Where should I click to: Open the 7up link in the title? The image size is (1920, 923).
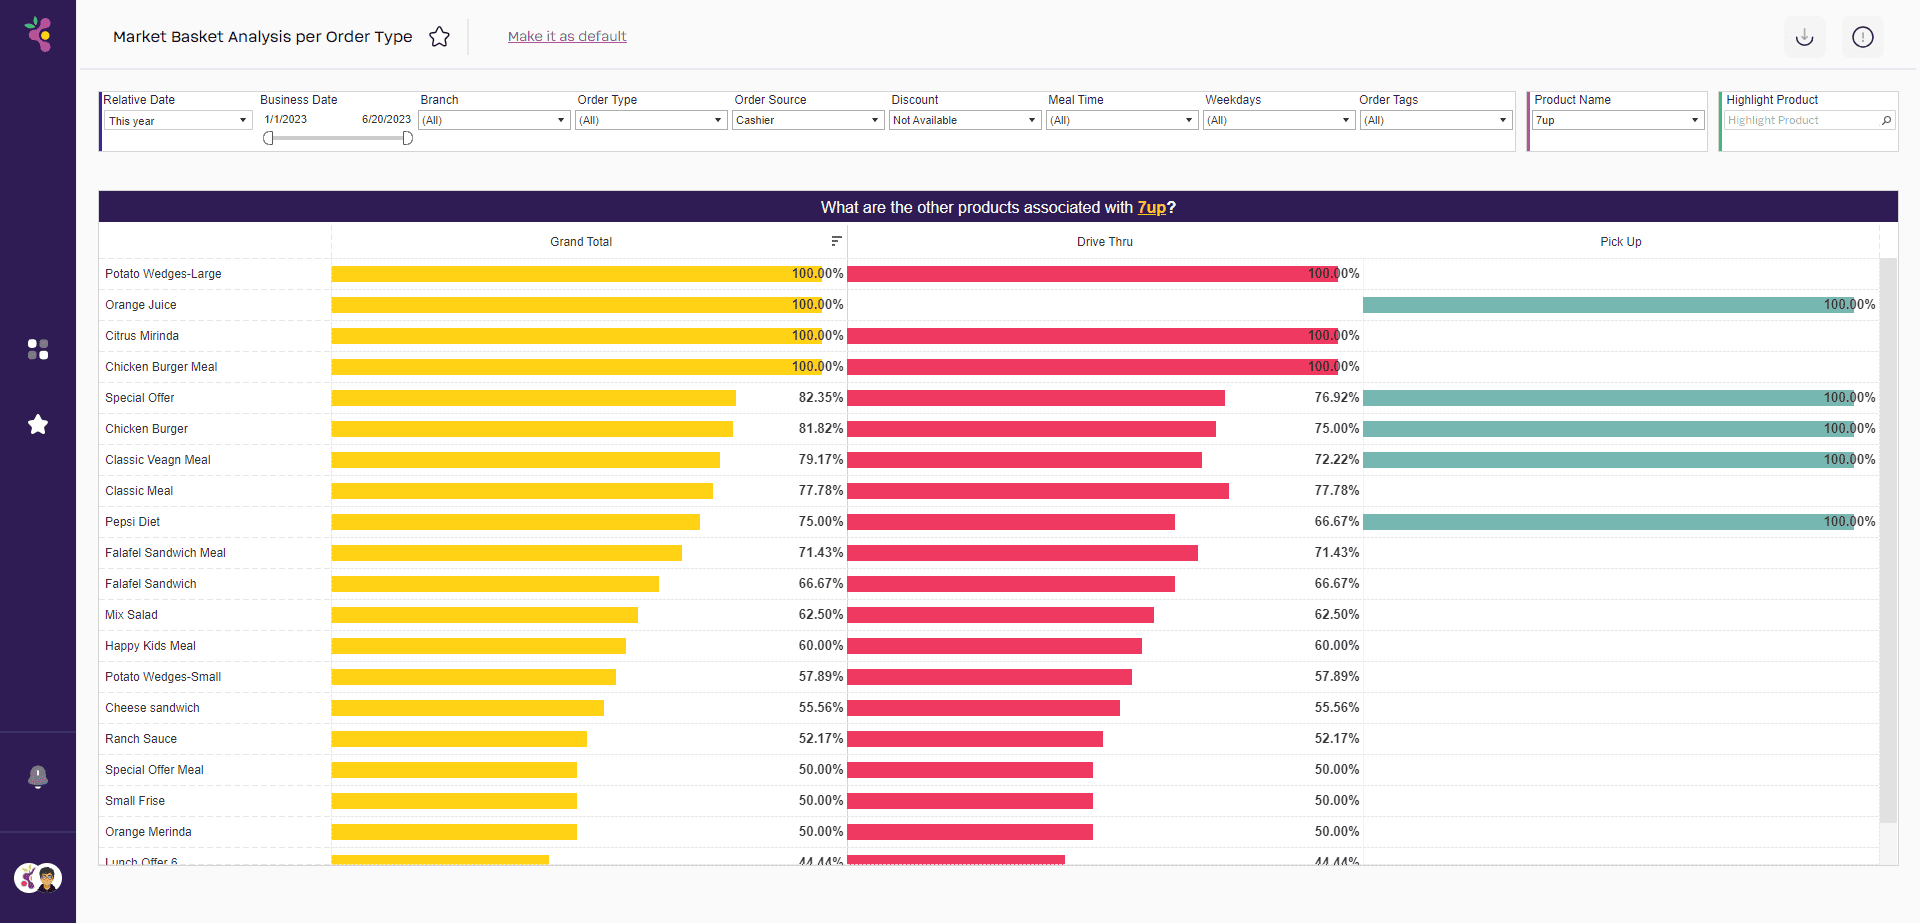pos(1151,207)
